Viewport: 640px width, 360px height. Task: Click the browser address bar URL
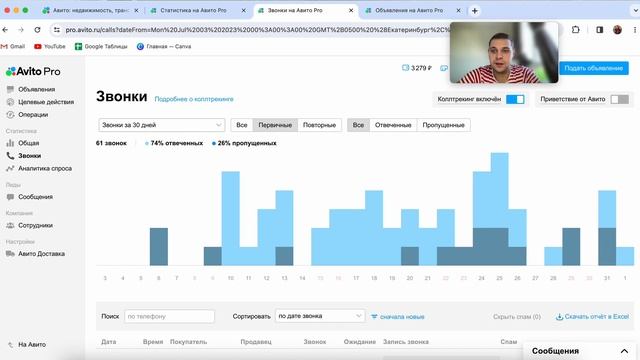[x=257, y=30]
